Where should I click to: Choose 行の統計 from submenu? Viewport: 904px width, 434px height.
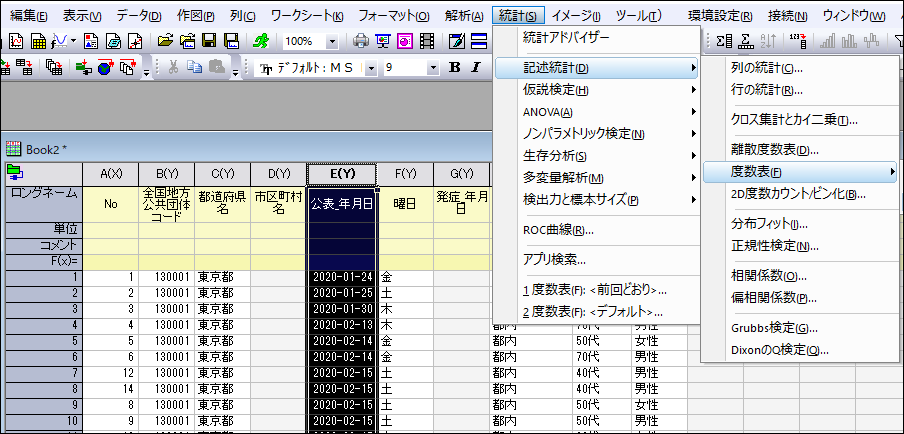(x=800, y=90)
